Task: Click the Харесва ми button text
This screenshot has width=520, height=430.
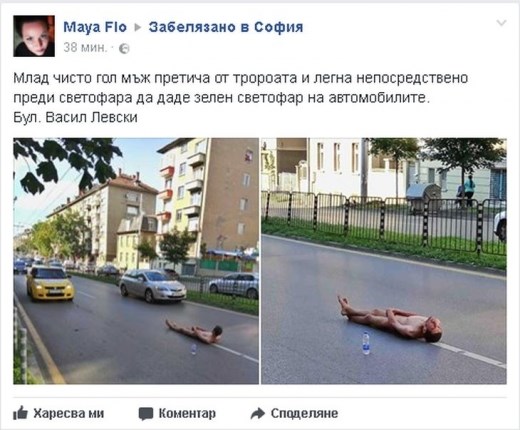Action: click(x=69, y=414)
